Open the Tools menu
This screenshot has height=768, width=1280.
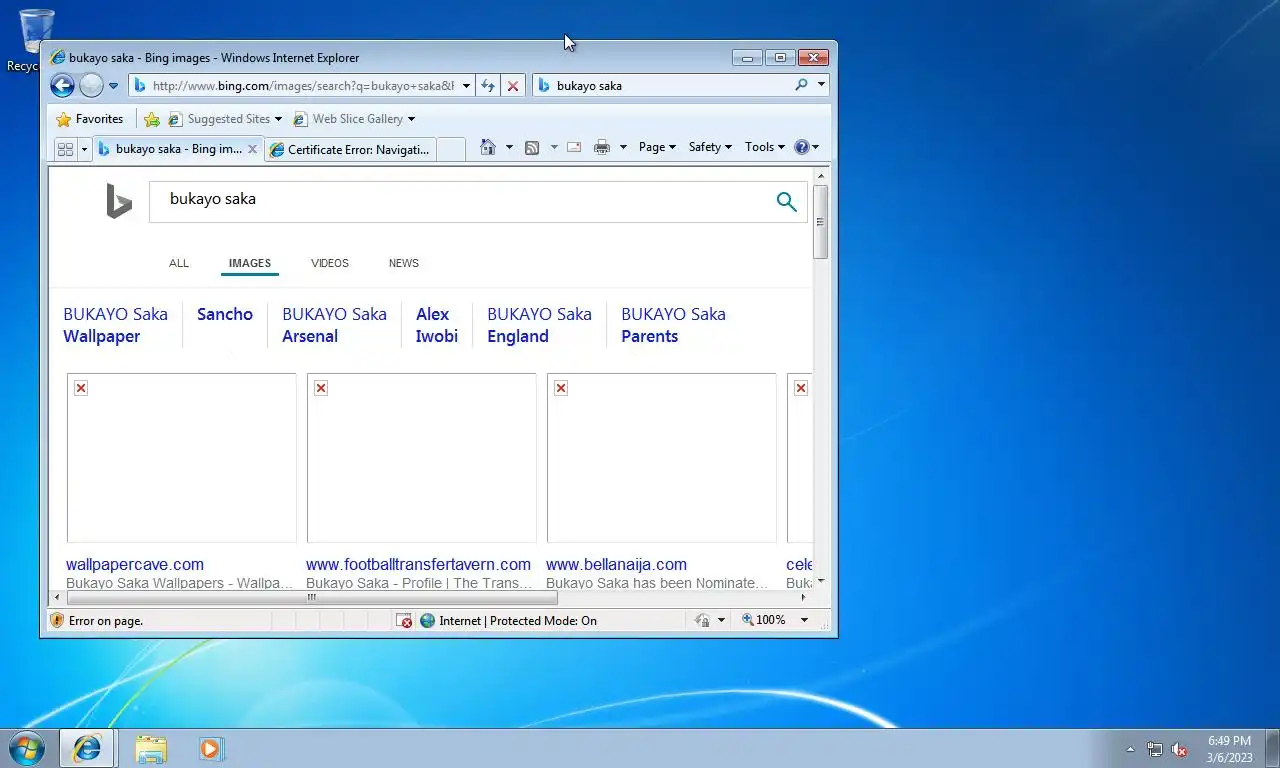(x=765, y=147)
